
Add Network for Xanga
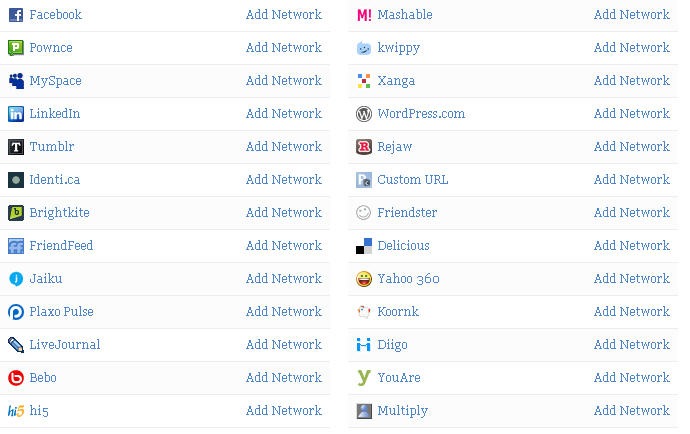click(x=632, y=81)
